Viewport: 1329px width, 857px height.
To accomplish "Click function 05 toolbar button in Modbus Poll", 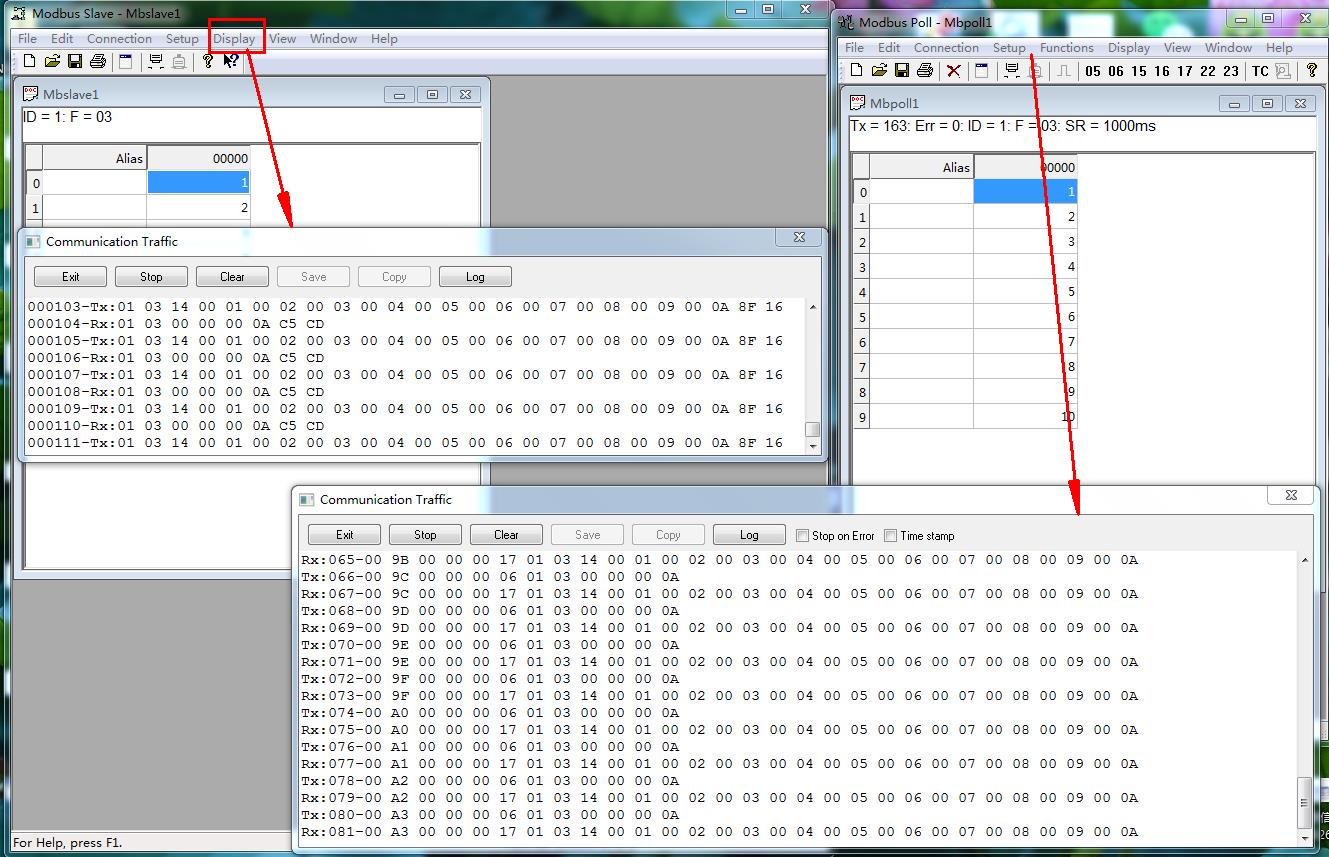I will pyautogui.click(x=1092, y=71).
